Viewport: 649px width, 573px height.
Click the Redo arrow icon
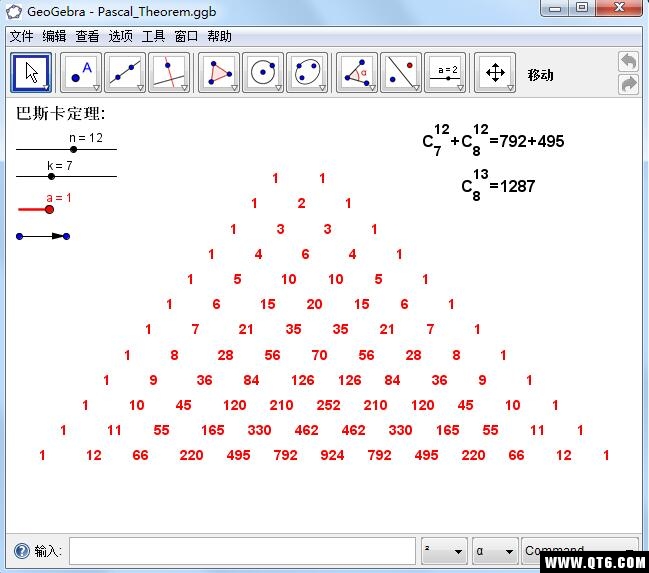(x=629, y=84)
